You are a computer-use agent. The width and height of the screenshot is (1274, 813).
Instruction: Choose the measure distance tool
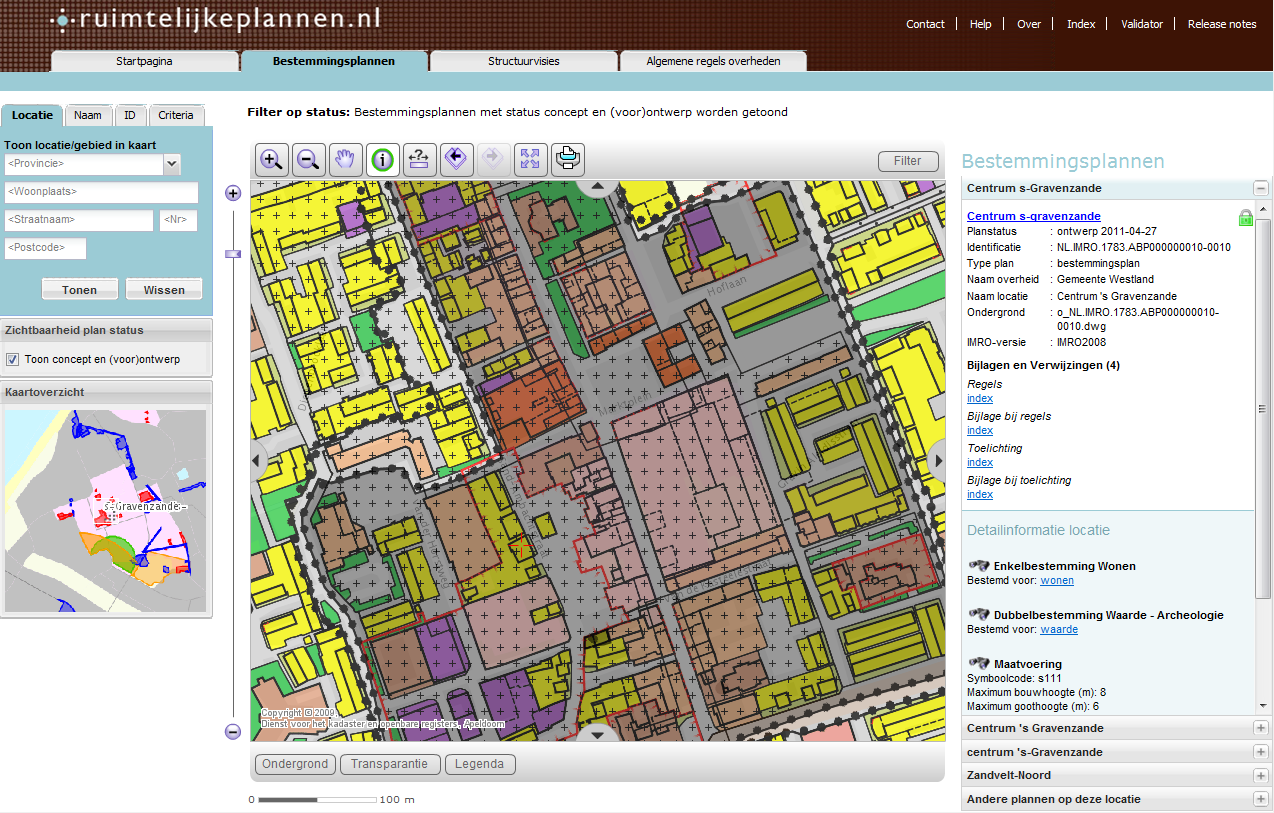click(x=420, y=159)
